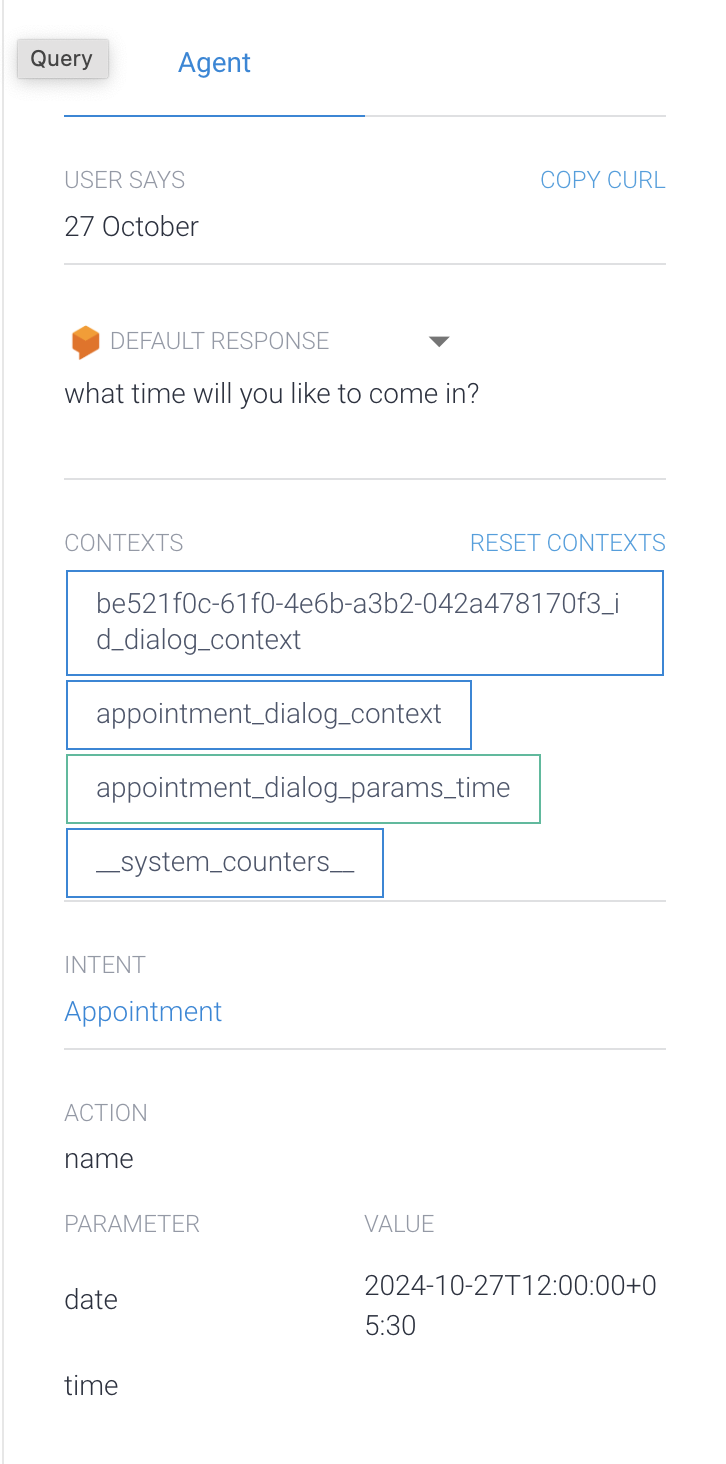Expand the DEFAULT RESPONSE dropdown arrow
The height and width of the screenshot is (1464, 726).
tap(439, 341)
